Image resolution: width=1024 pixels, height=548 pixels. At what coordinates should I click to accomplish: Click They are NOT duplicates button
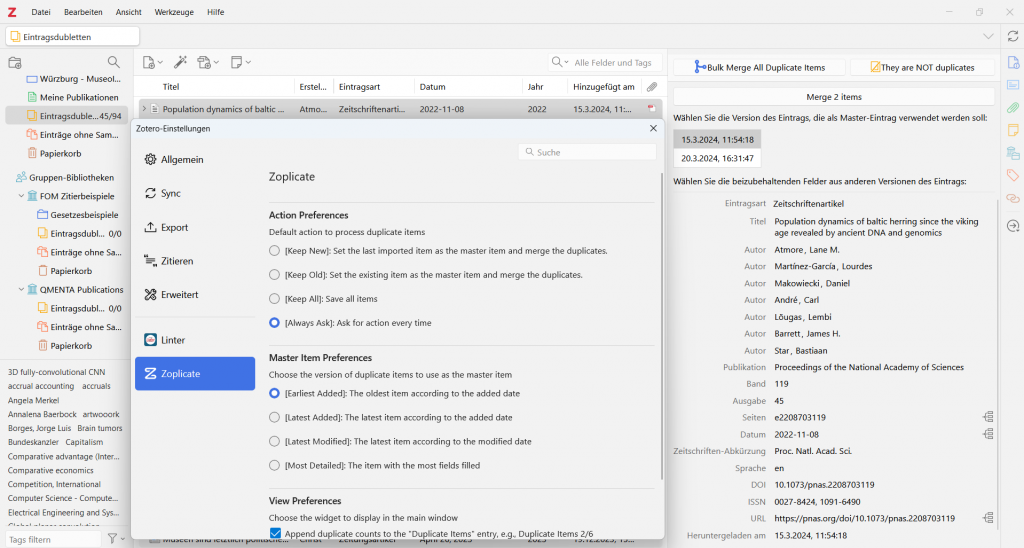point(922,67)
